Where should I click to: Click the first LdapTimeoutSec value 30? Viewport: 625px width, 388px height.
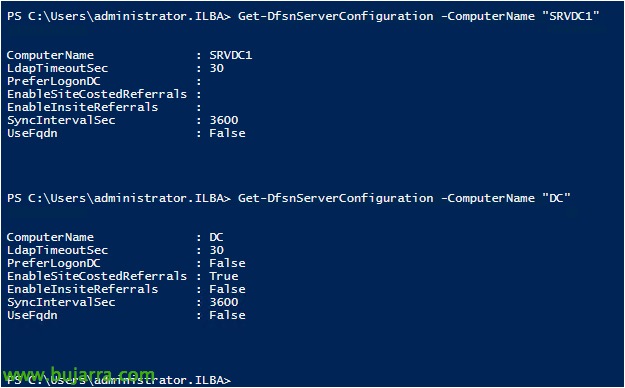click(216, 68)
